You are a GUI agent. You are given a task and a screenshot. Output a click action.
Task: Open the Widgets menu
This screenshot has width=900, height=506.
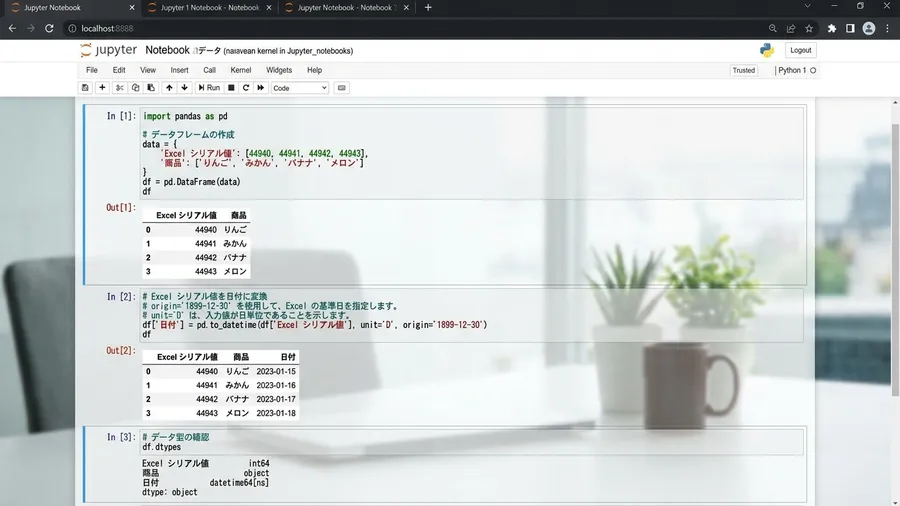(279, 70)
